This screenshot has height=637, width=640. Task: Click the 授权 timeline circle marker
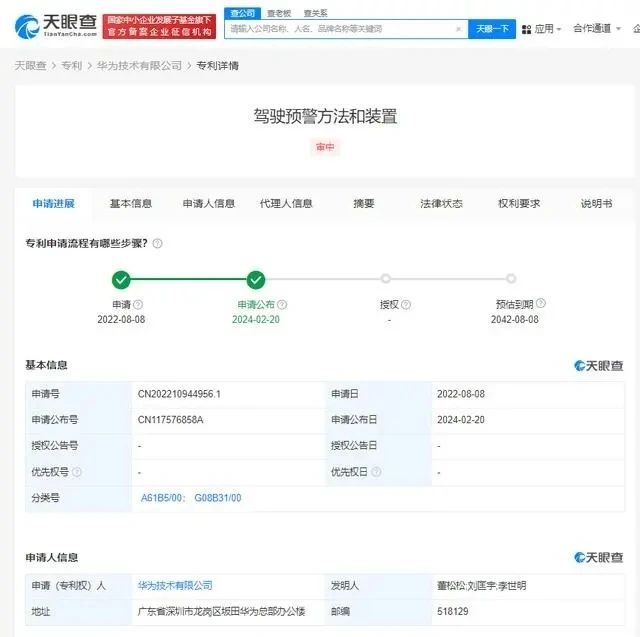pyautogui.click(x=386, y=279)
